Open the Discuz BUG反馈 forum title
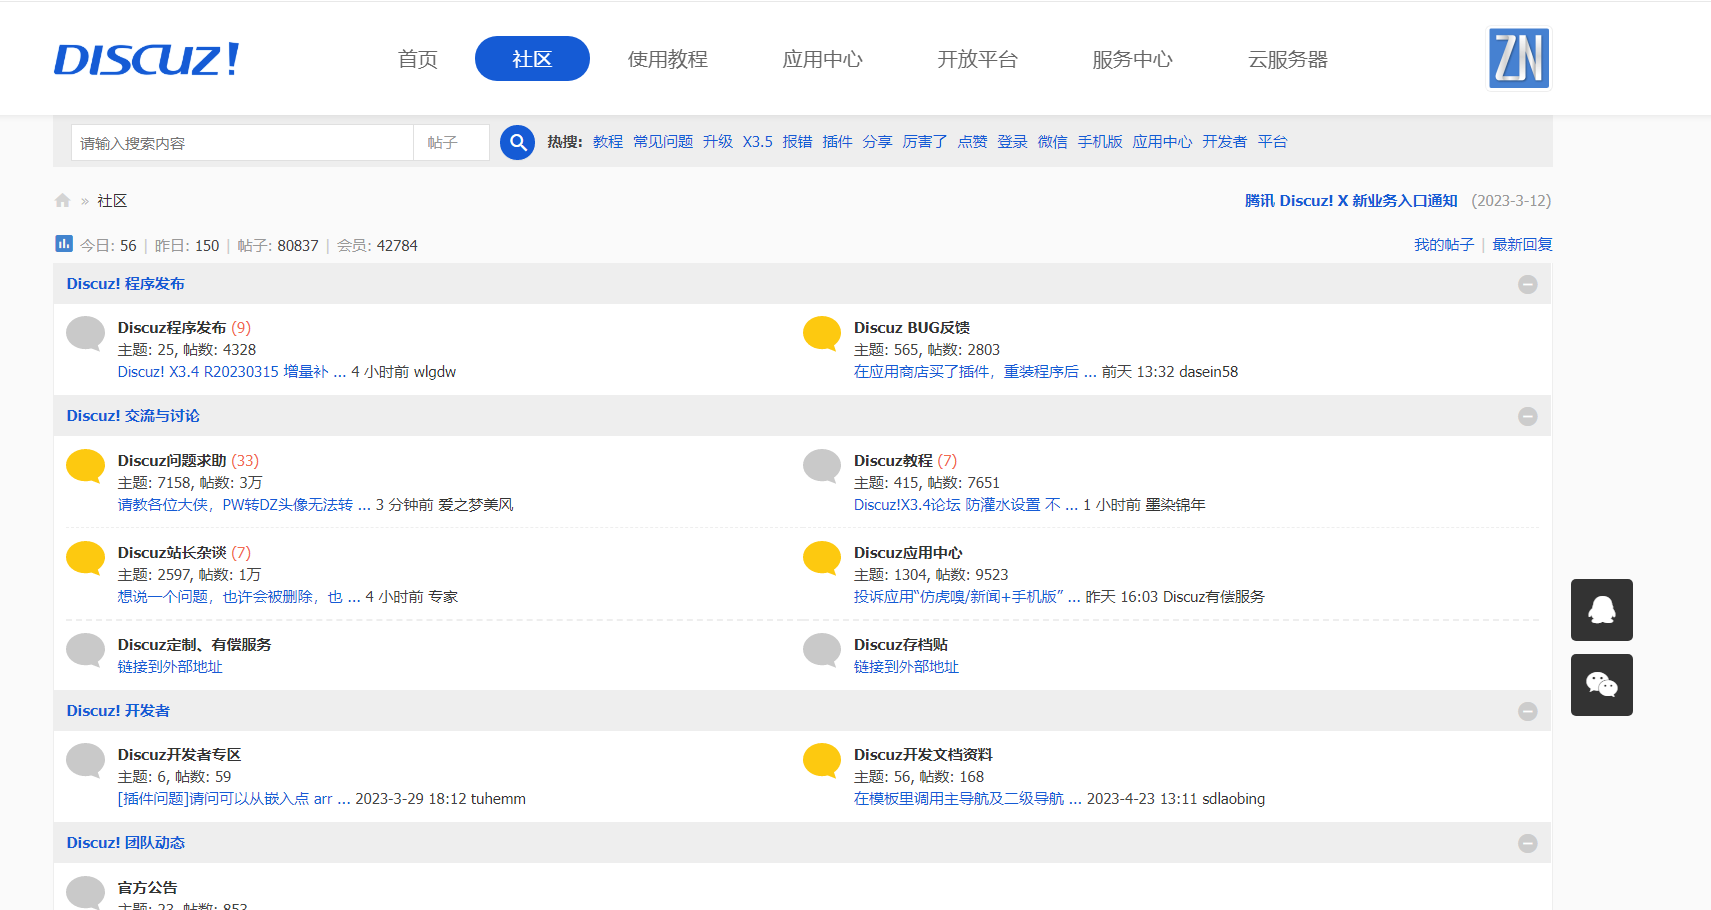Screen dimensions: 1711x910 pos(912,328)
